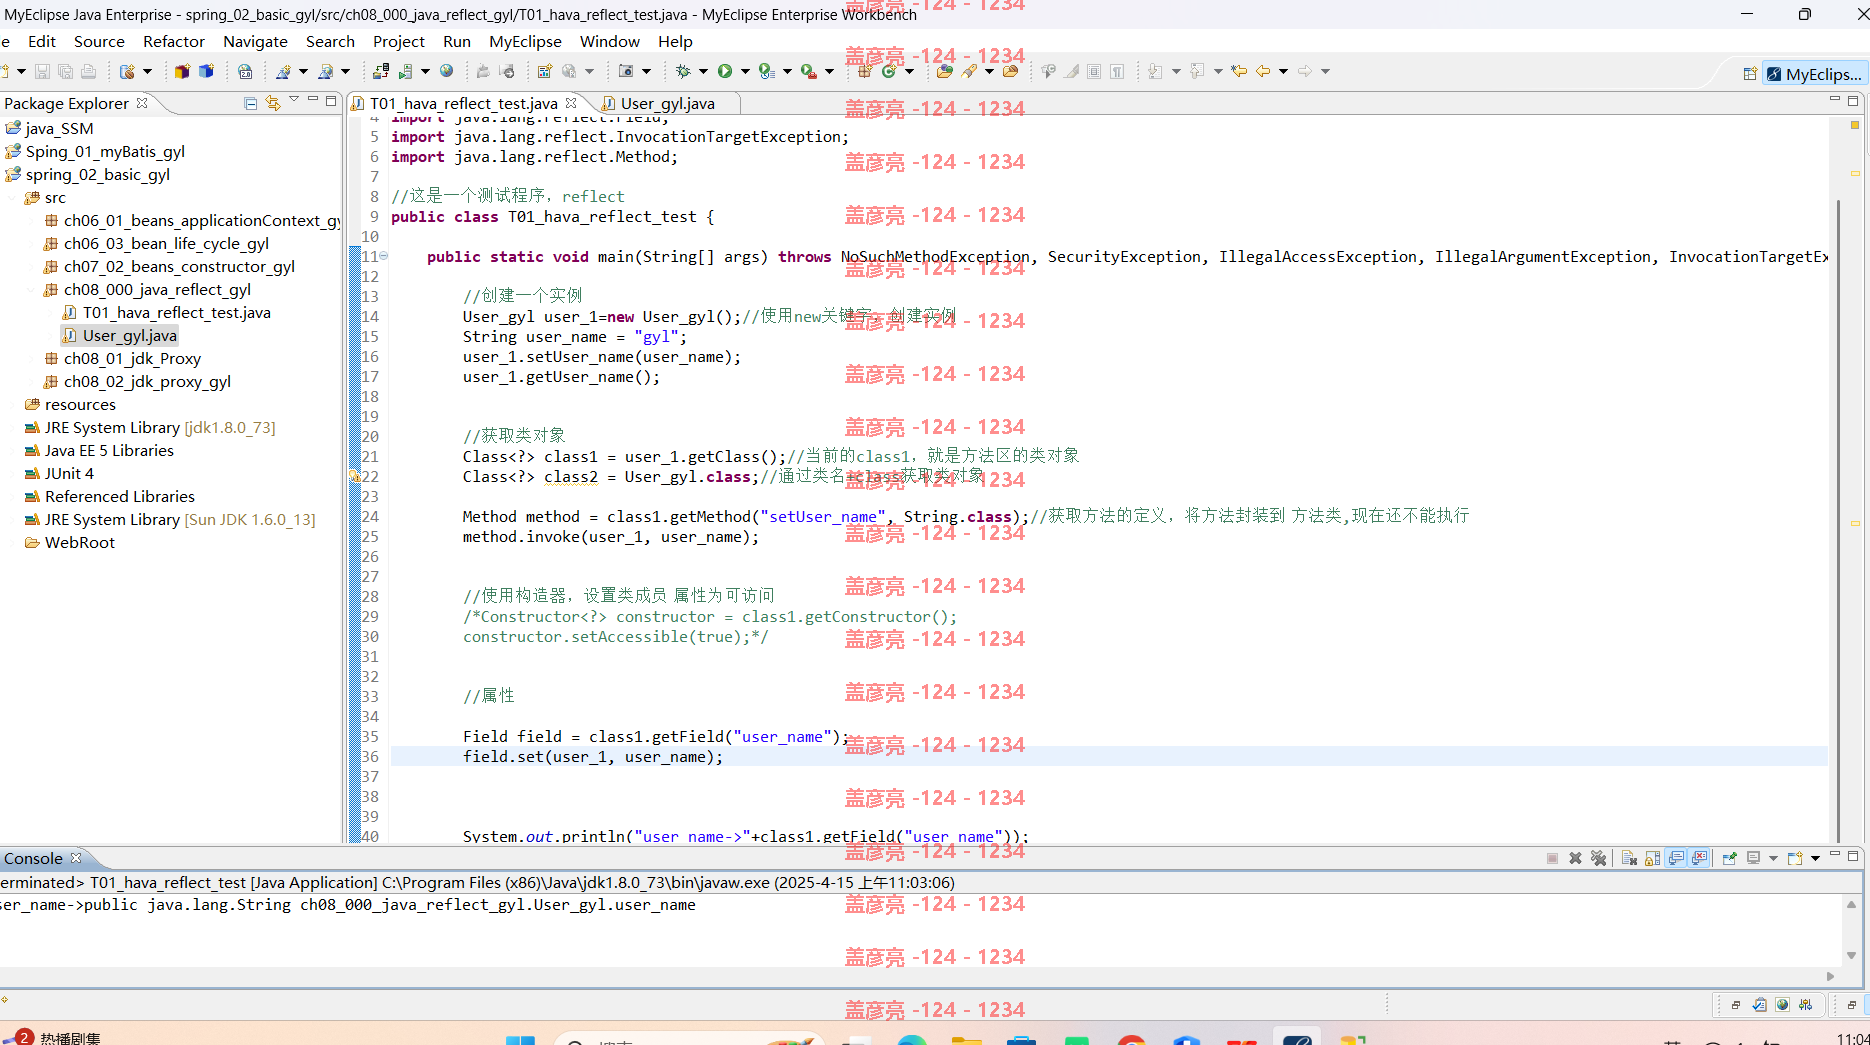Click the Open Console icon
The width and height of the screenshot is (1870, 1045).
(1794, 858)
